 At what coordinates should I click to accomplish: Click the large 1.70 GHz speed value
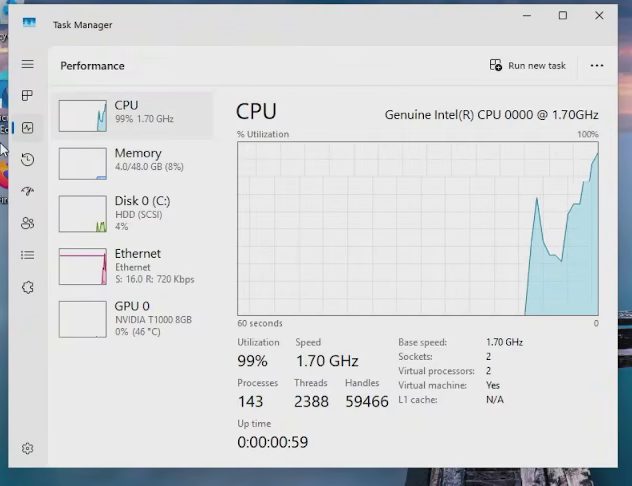327,361
